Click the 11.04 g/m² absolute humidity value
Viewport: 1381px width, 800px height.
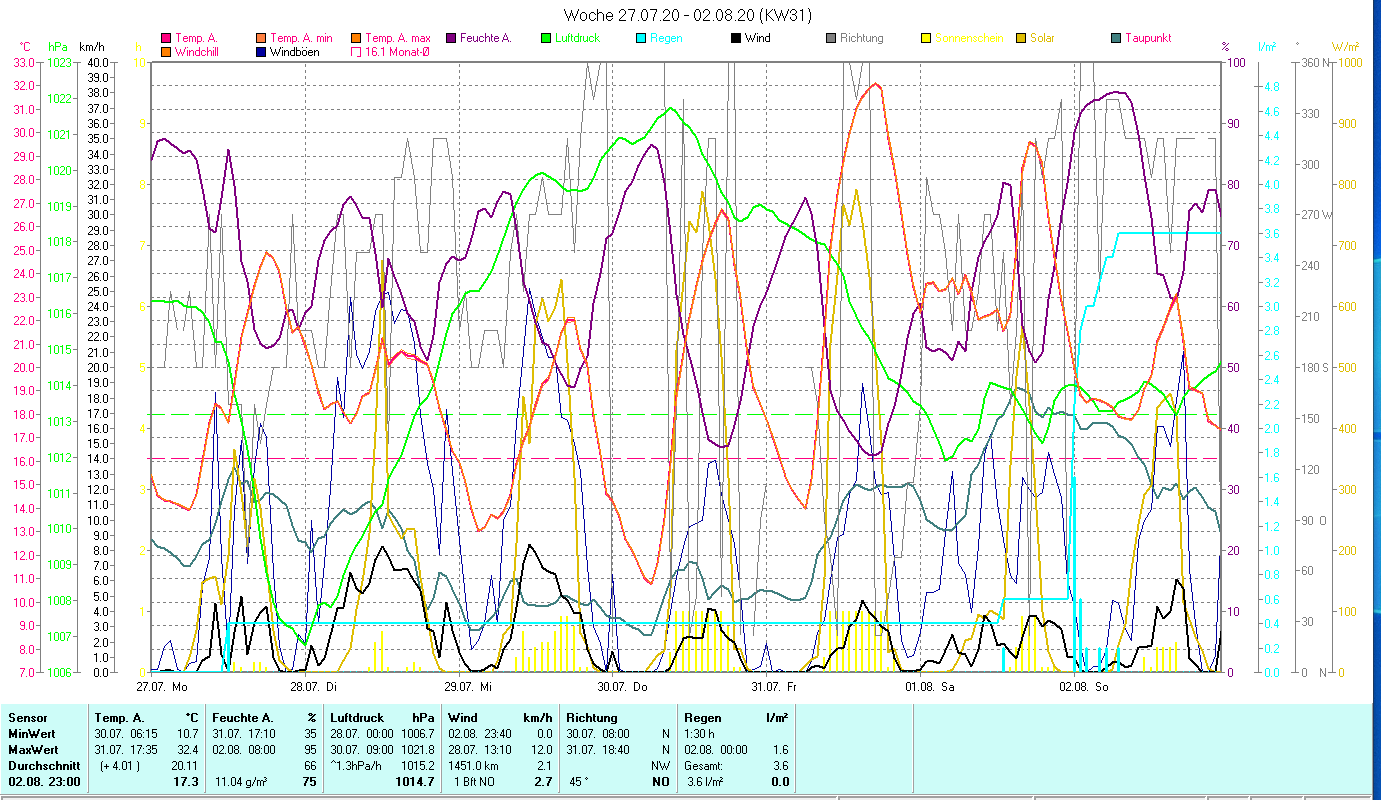pos(242,782)
